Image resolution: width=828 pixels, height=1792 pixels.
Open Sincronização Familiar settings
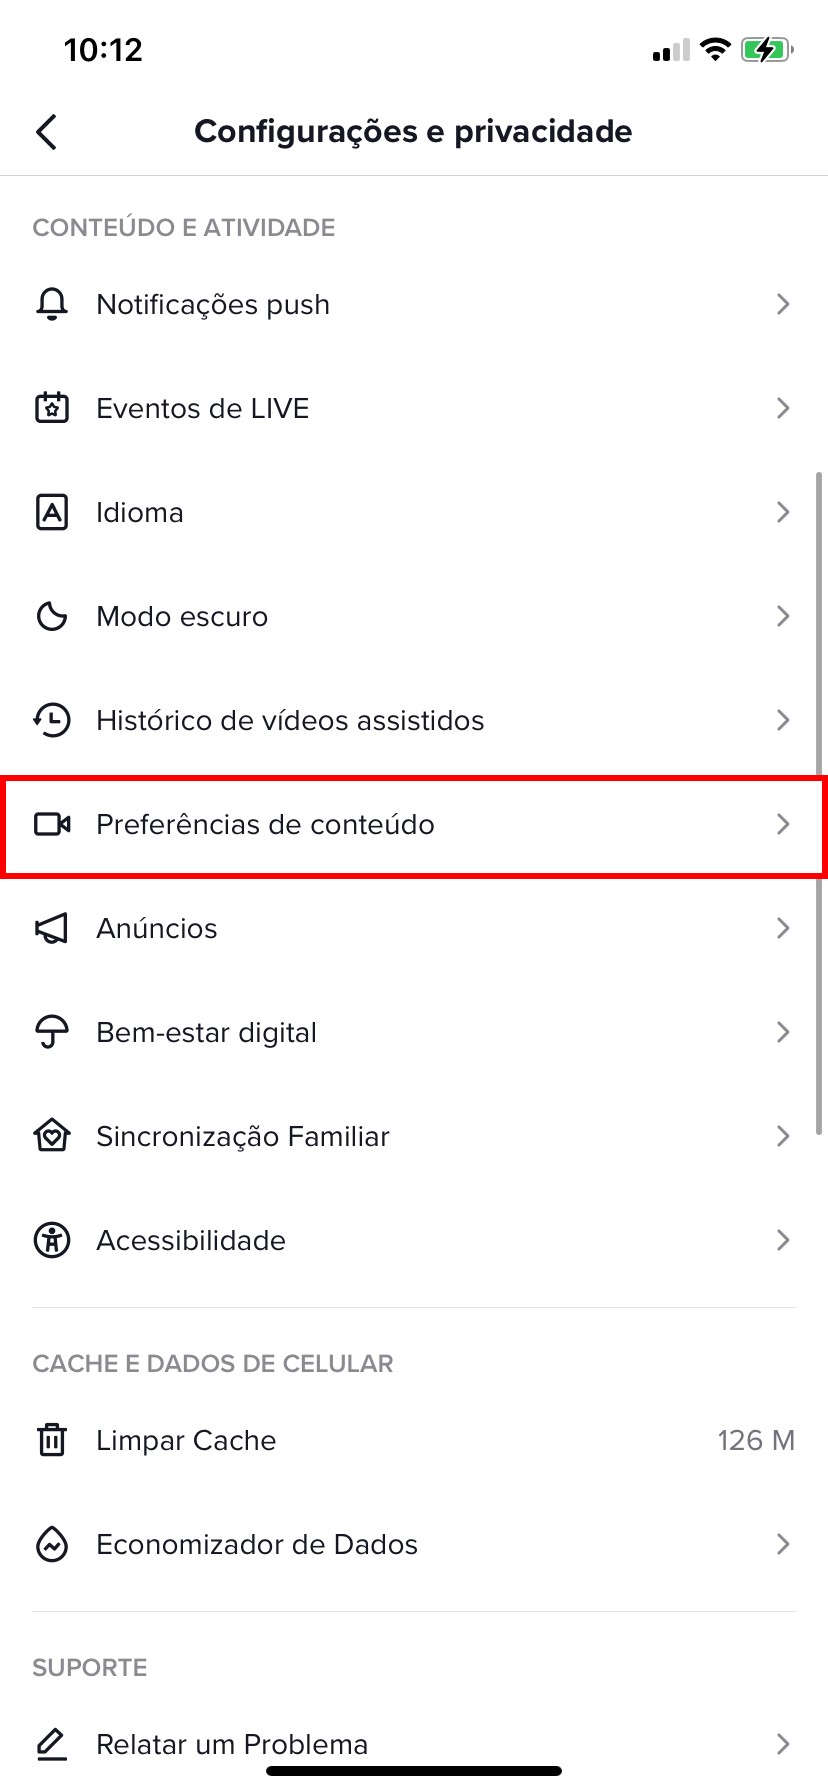(243, 1136)
